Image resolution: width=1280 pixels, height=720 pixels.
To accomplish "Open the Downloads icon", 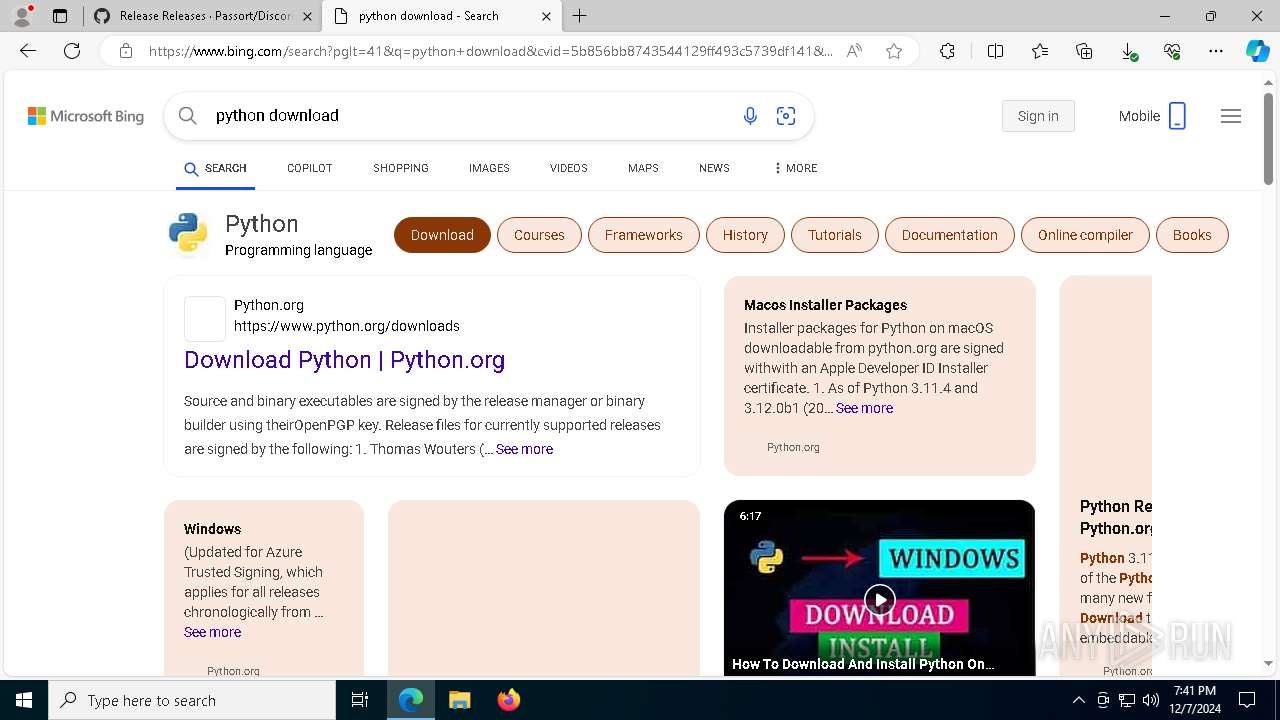I will [1128, 51].
